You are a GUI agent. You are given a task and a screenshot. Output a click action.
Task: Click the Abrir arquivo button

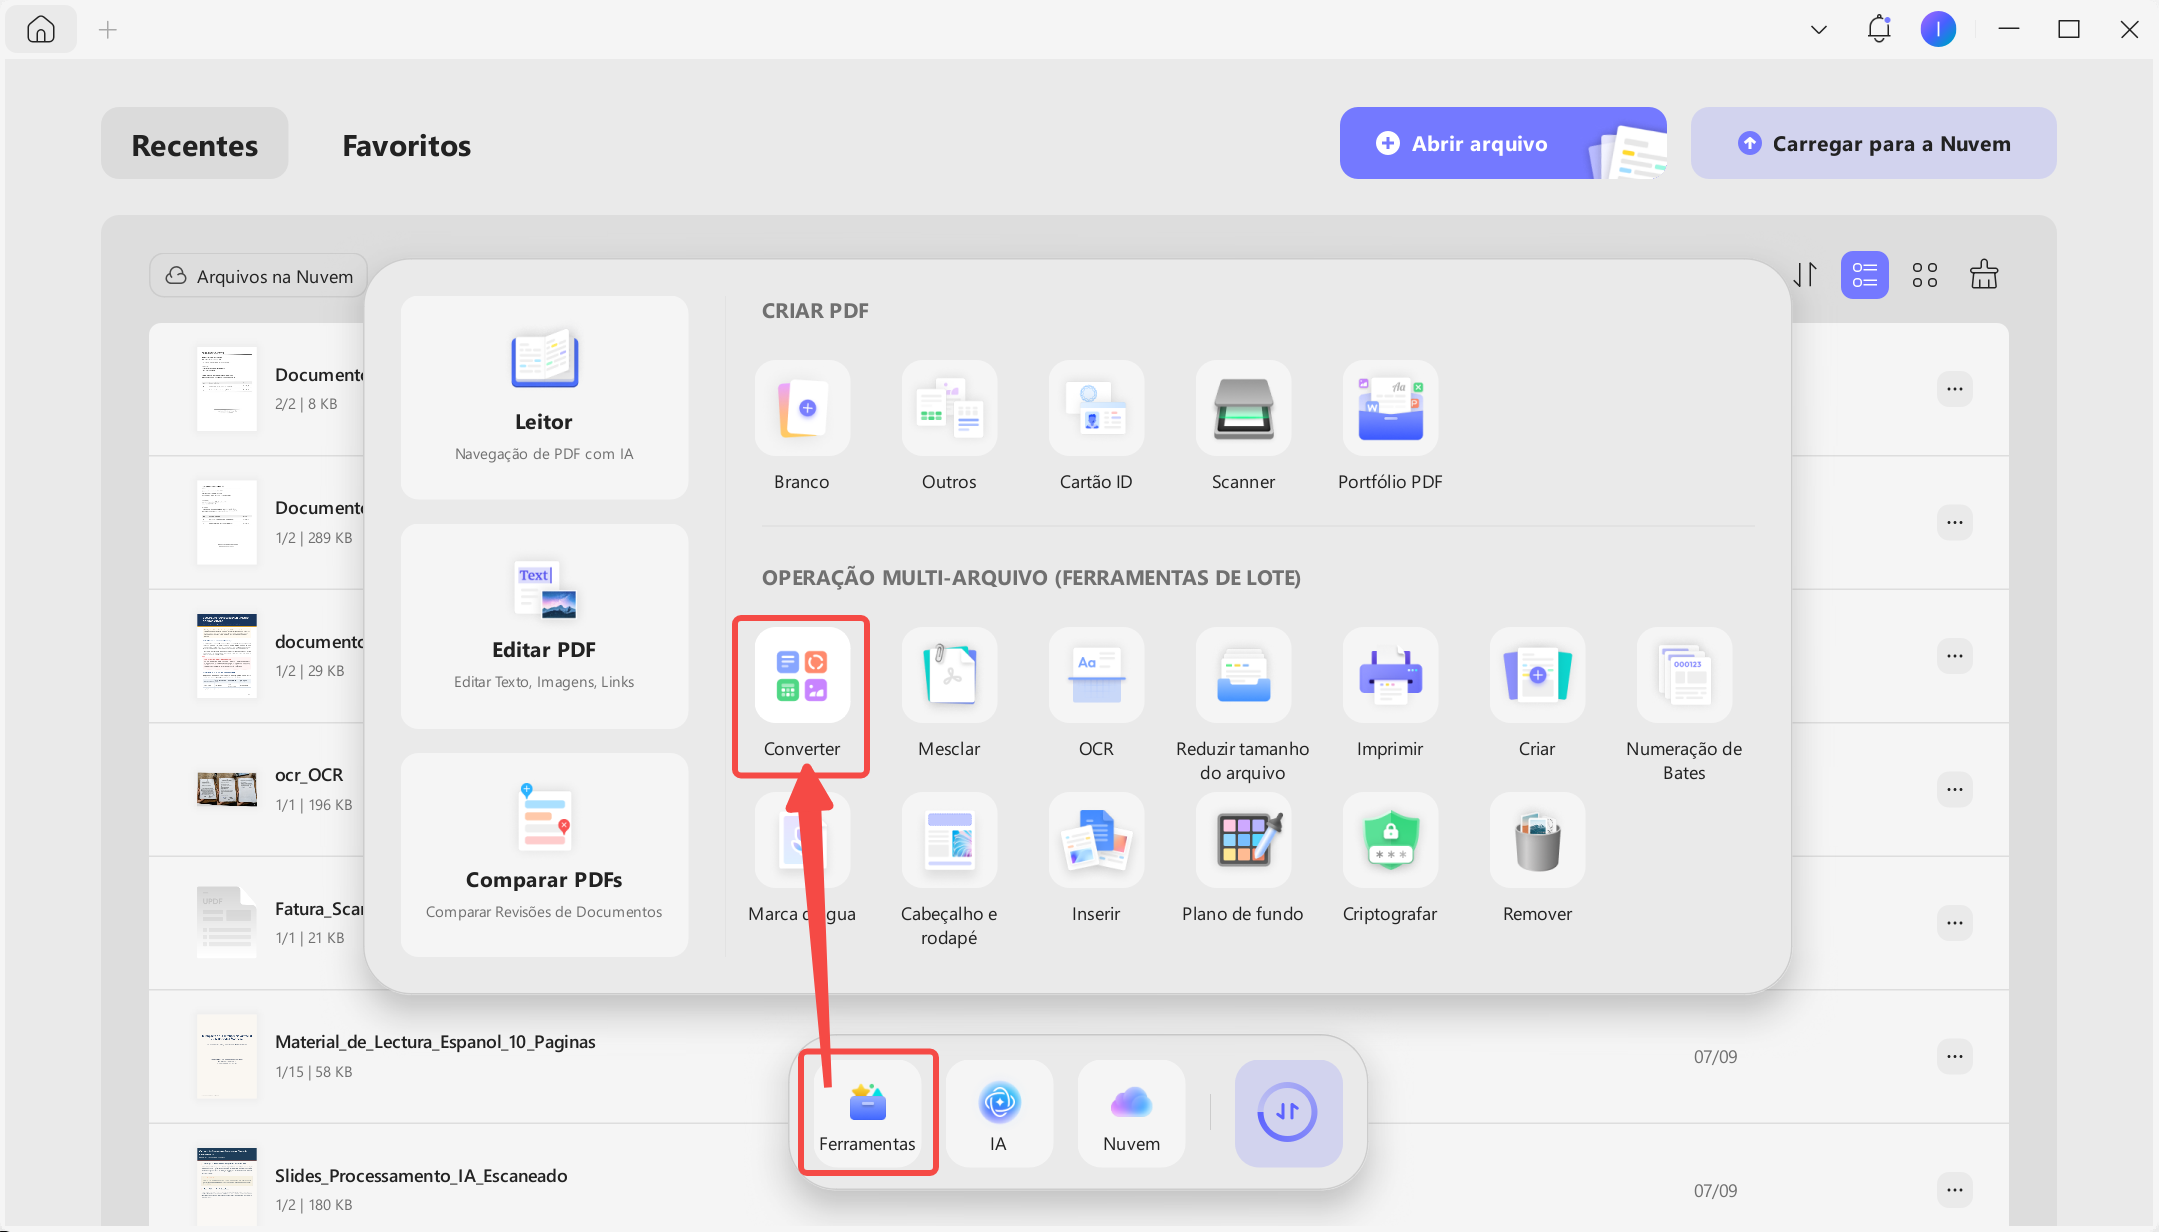tap(1503, 143)
